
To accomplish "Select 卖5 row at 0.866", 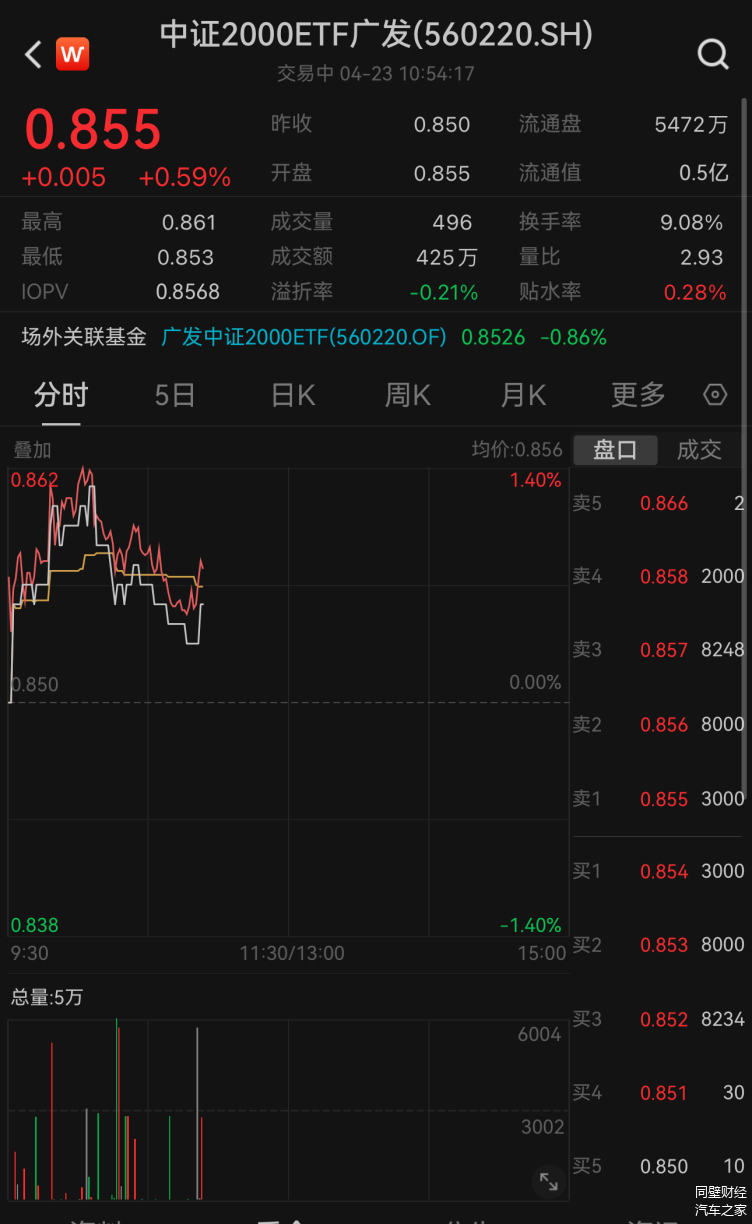I will click(x=658, y=503).
